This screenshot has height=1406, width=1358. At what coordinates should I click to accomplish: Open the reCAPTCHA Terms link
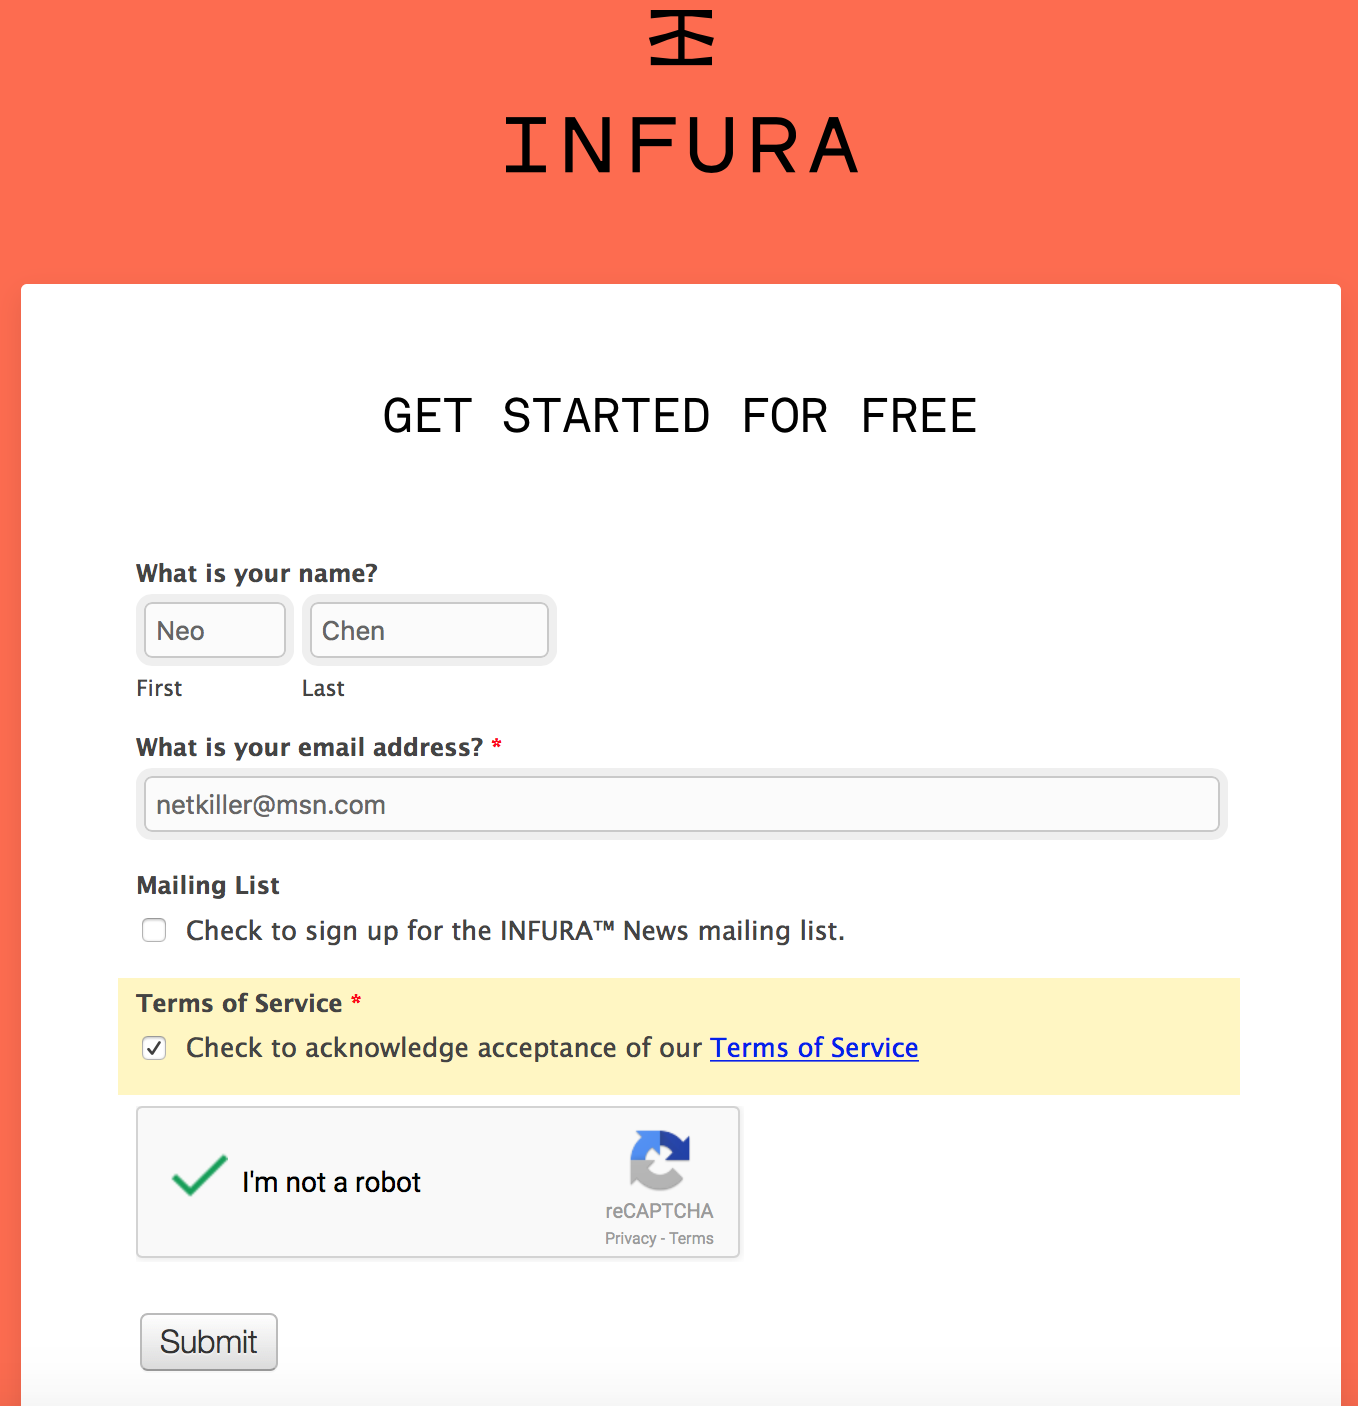(691, 1238)
